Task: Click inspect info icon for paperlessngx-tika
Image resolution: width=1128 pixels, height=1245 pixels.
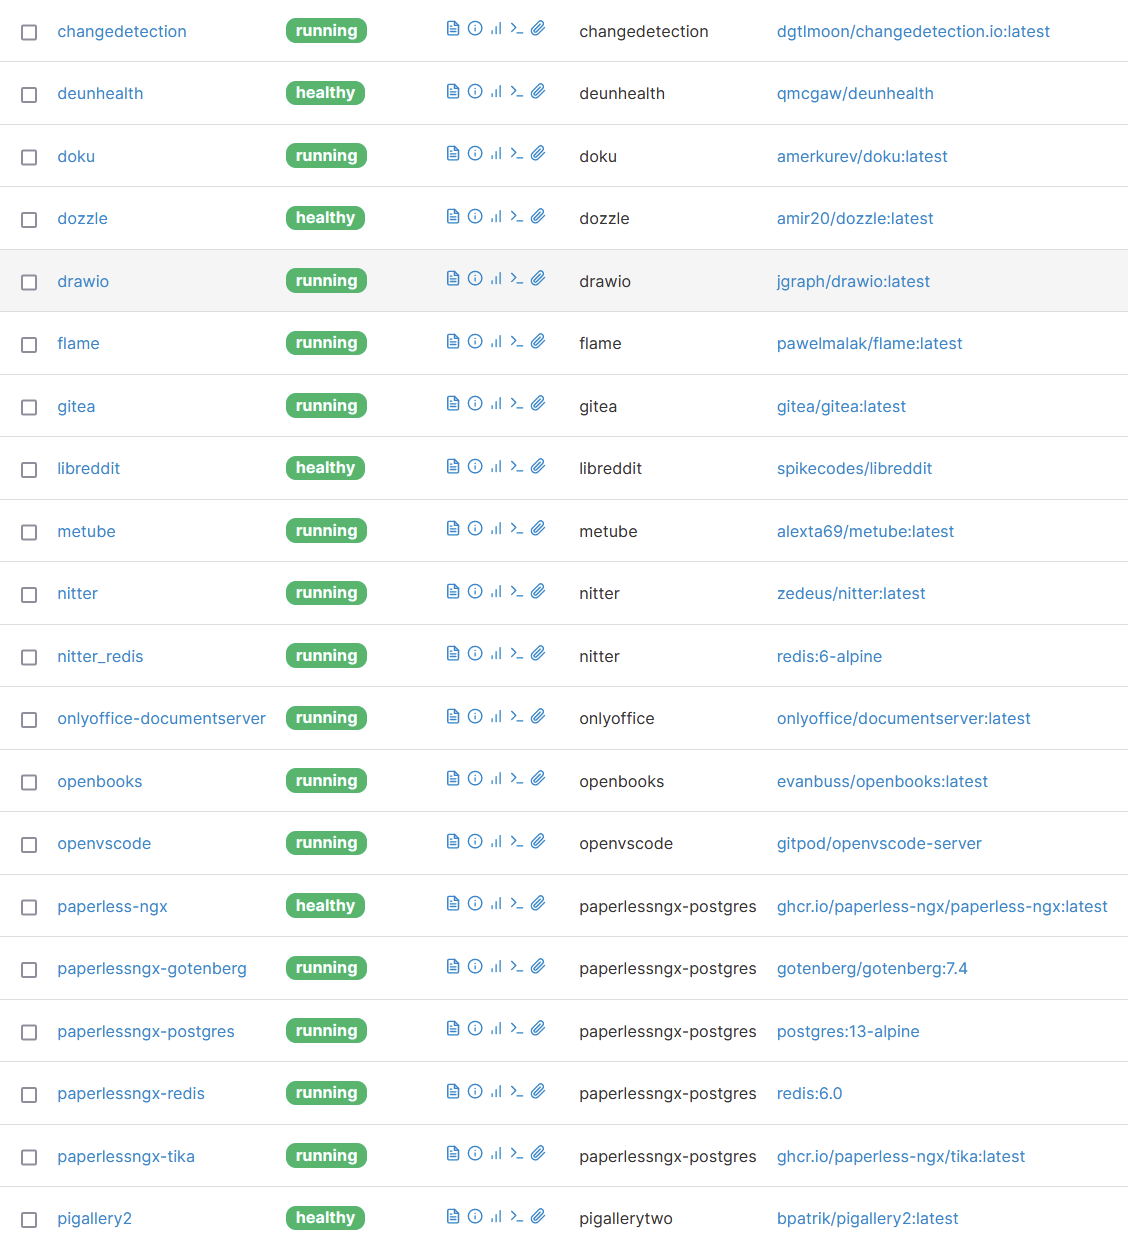Action: point(475,1154)
